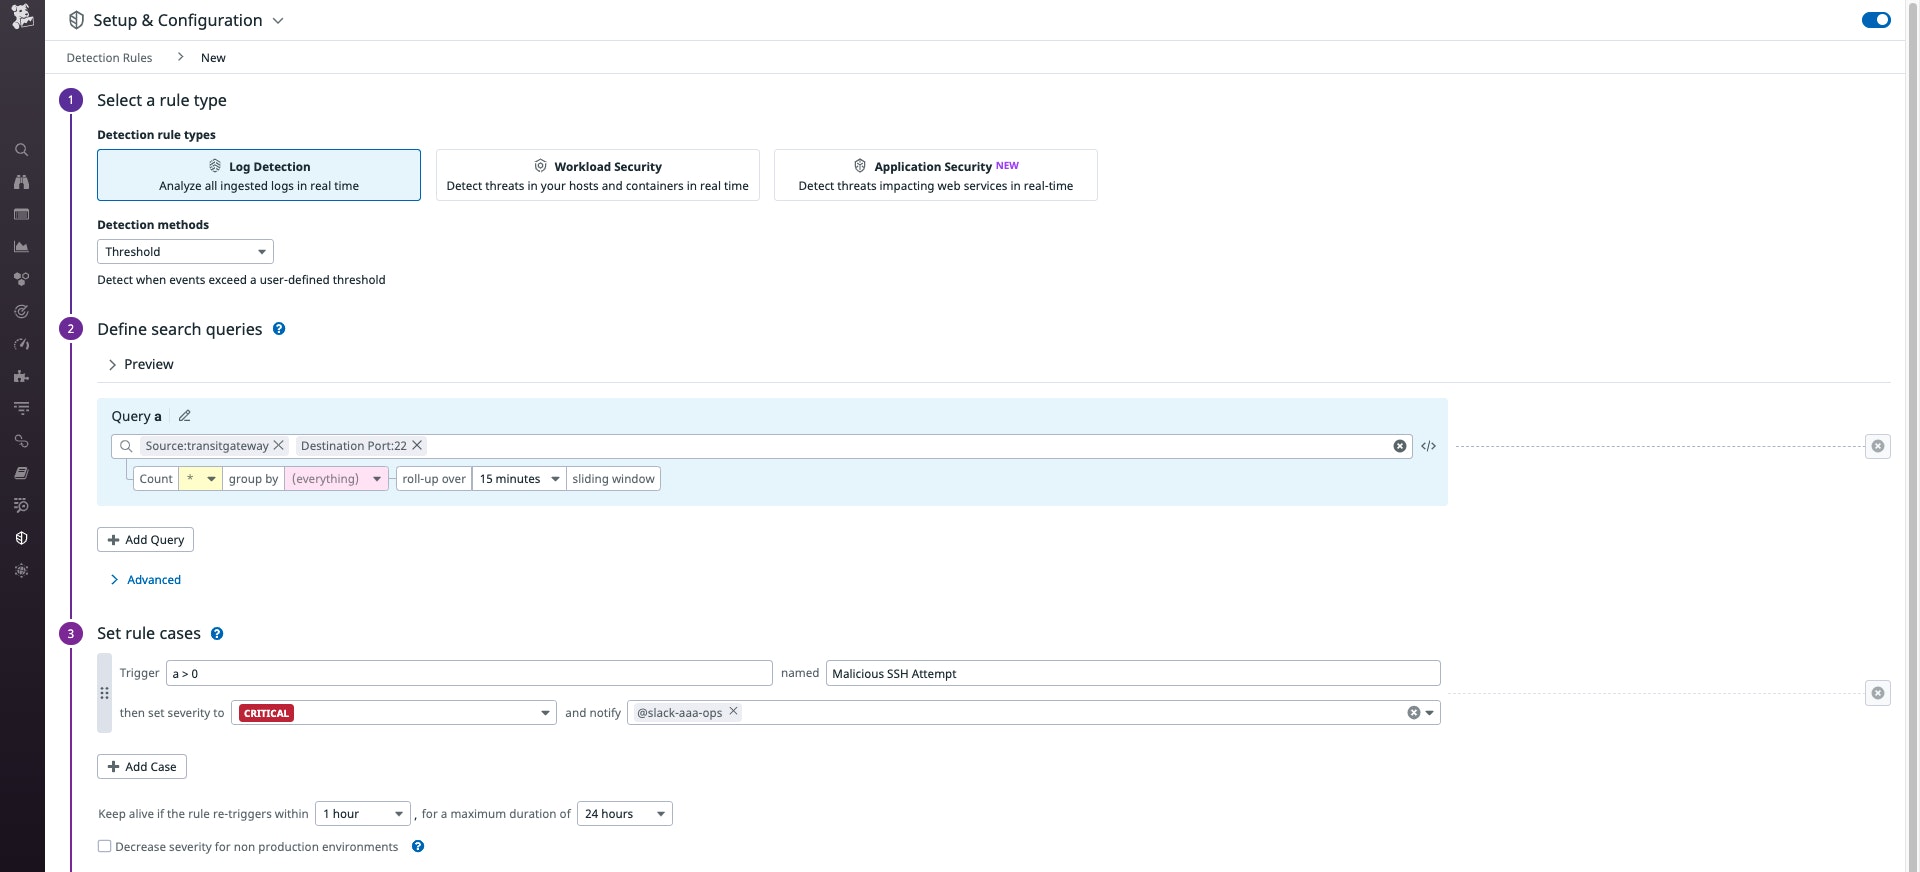Image resolution: width=1920 pixels, height=872 pixels.
Task: Click the pencil icon to rename Query a
Action: click(x=185, y=416)
